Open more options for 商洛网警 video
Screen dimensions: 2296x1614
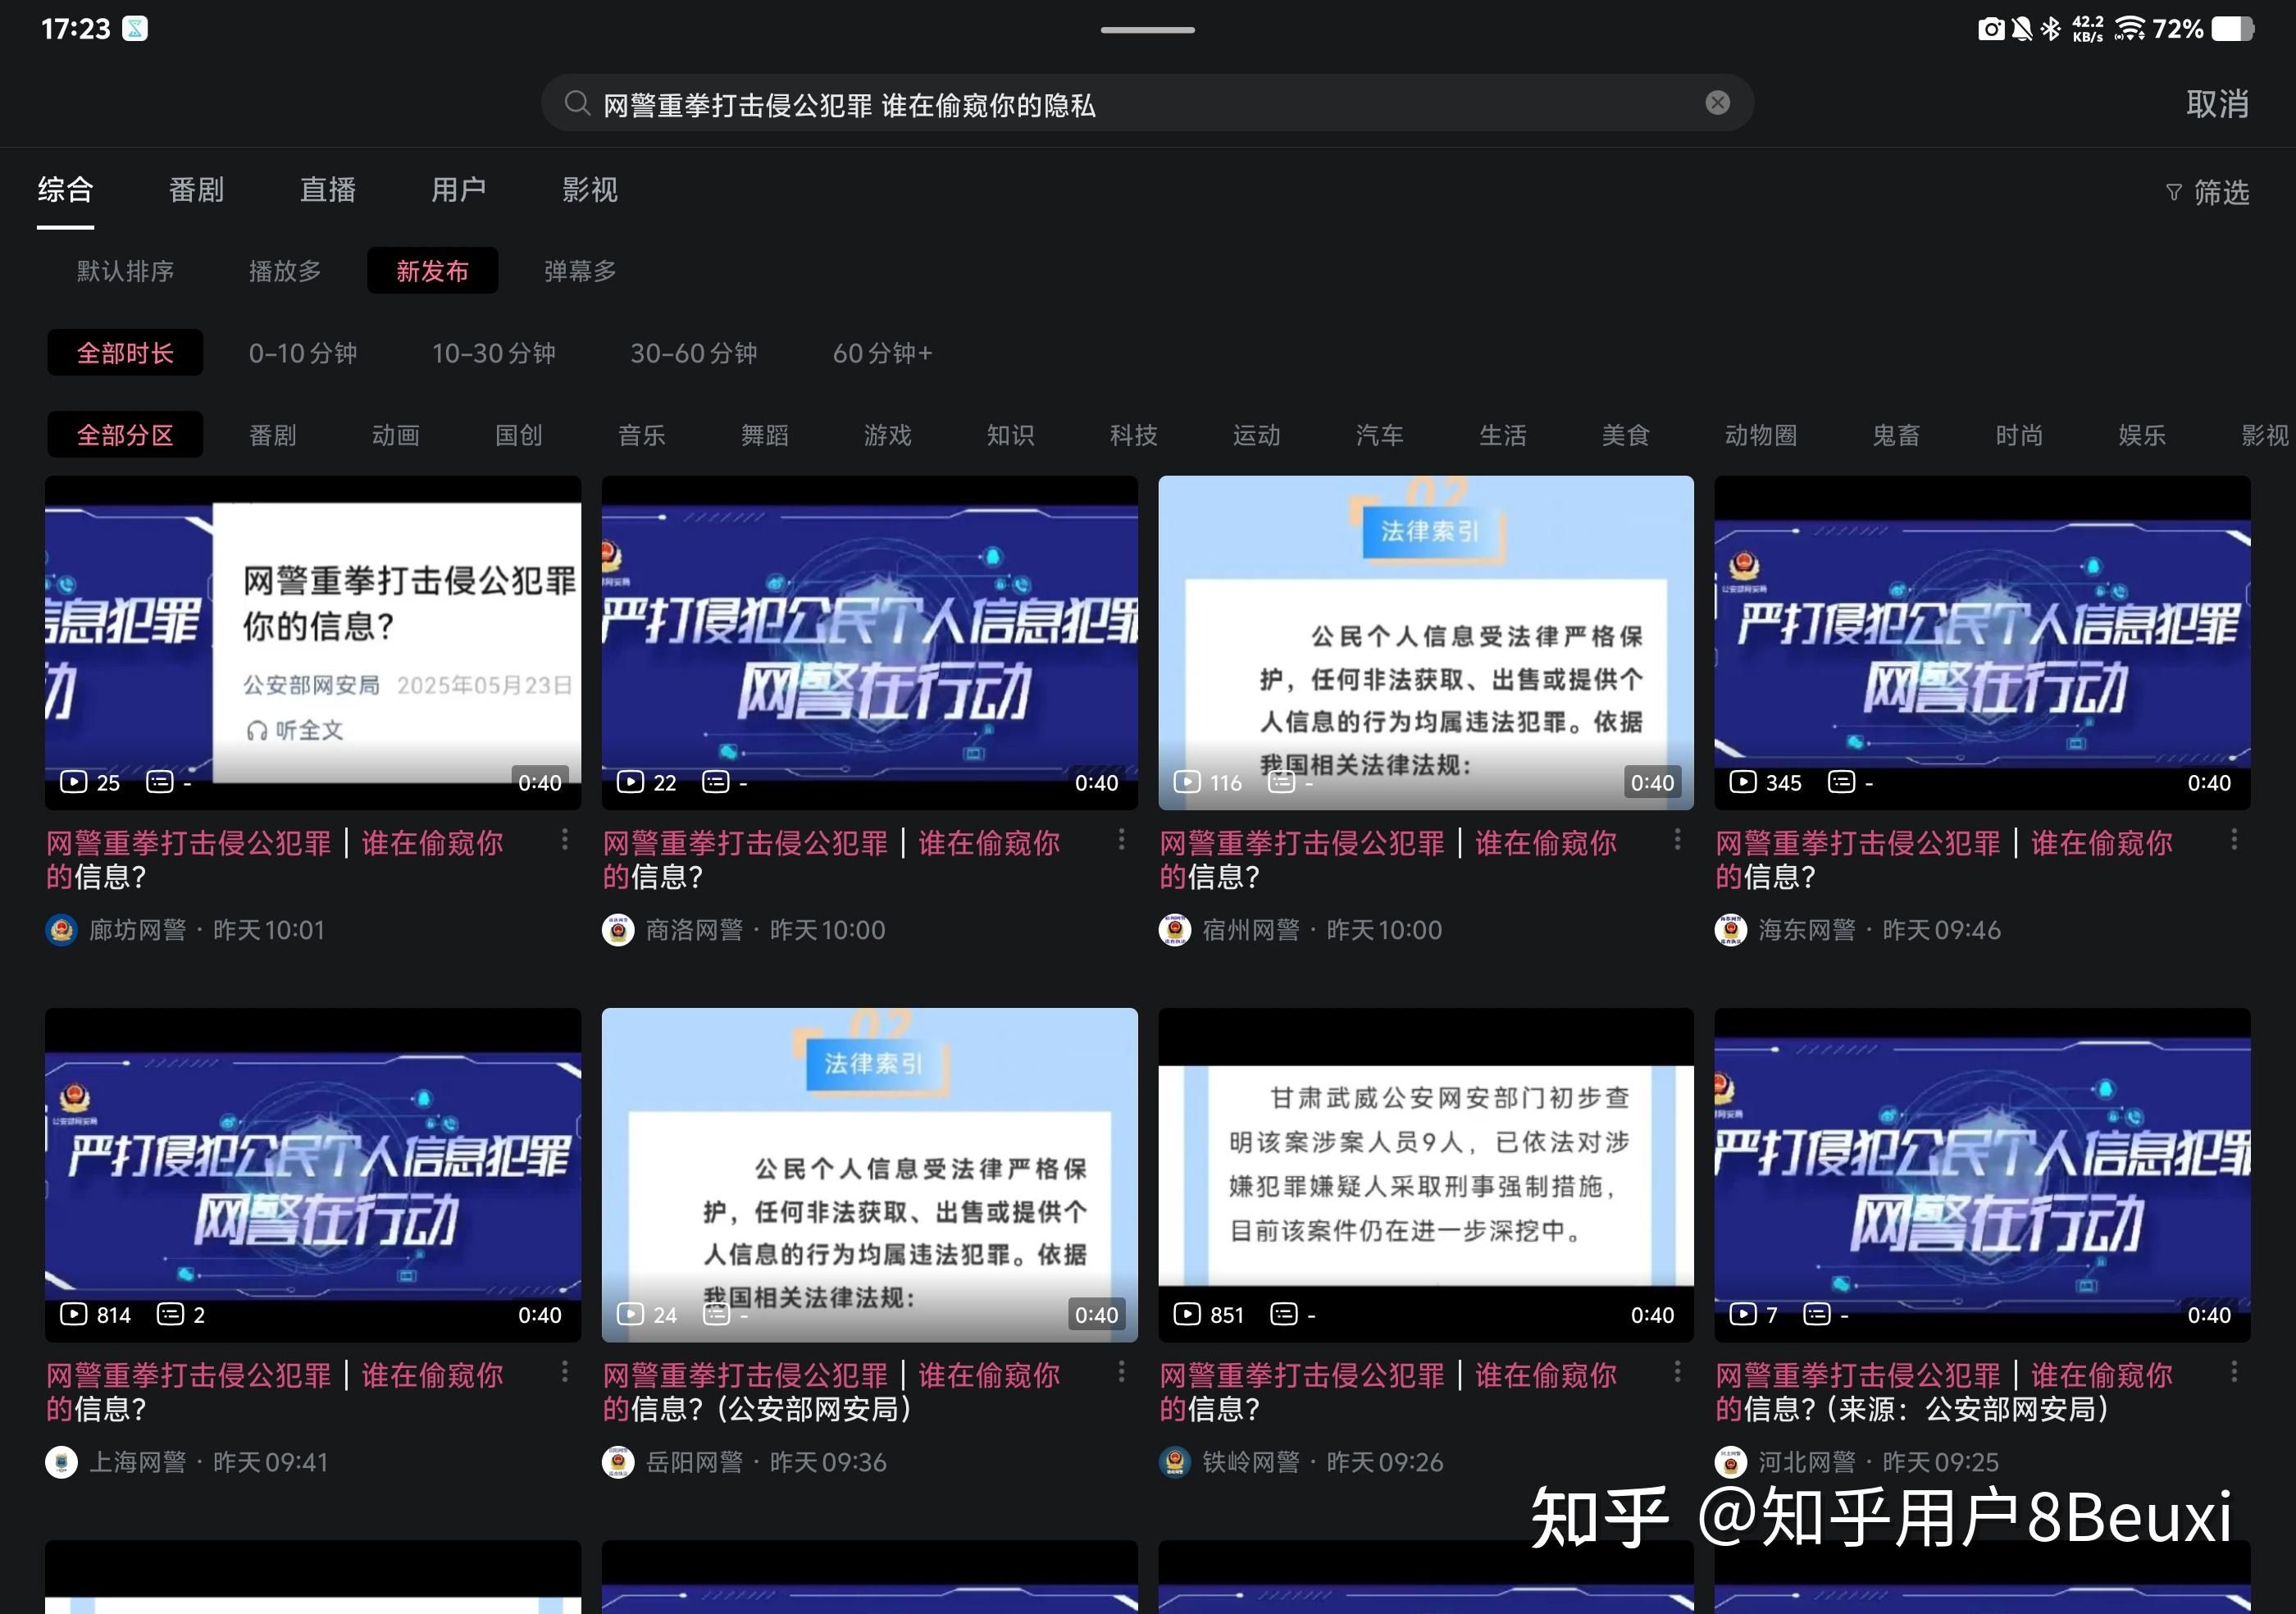coord(1121,840)
